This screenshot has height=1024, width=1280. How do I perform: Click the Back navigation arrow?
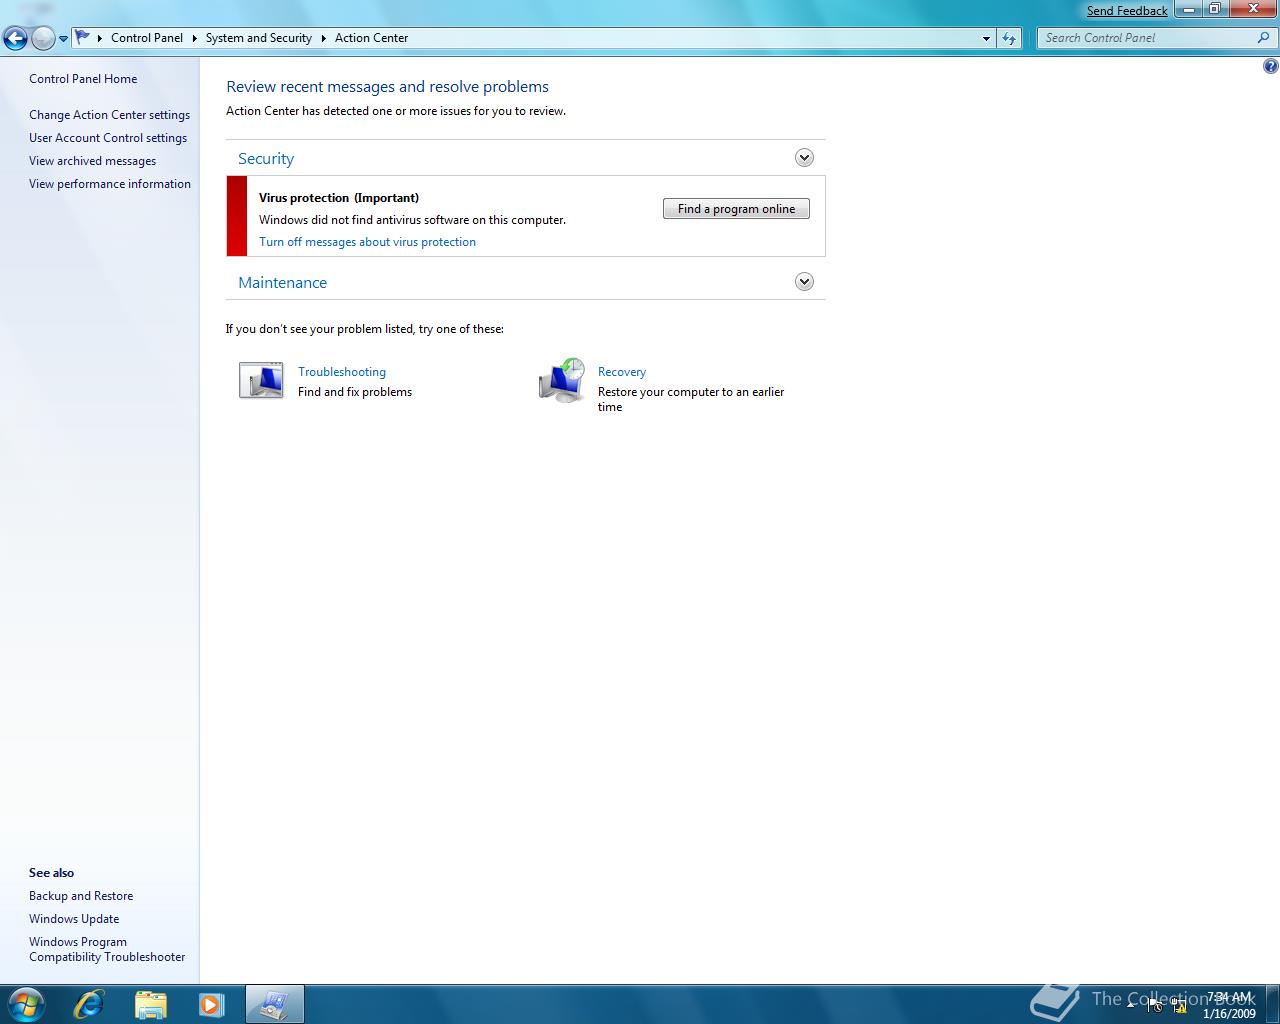[x=15, y=39]
